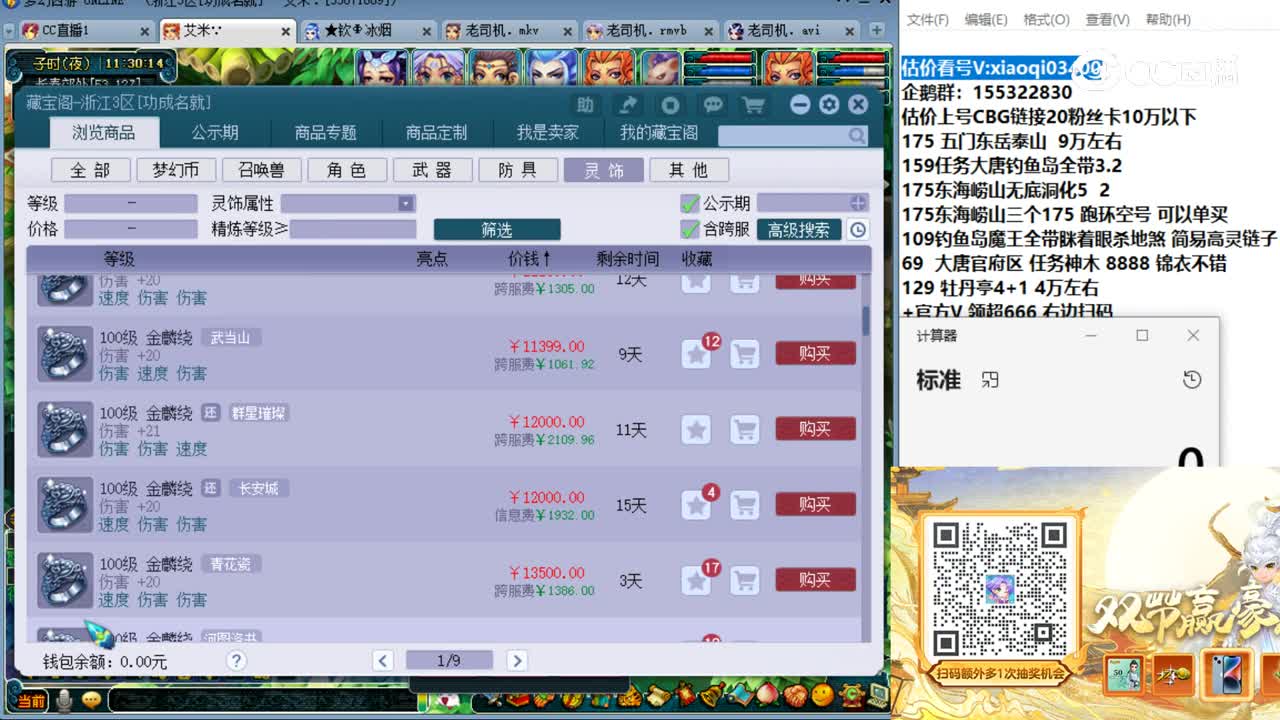
Task: Open the 青花瓷 ring thumbnail
Action: pos(65,580)
